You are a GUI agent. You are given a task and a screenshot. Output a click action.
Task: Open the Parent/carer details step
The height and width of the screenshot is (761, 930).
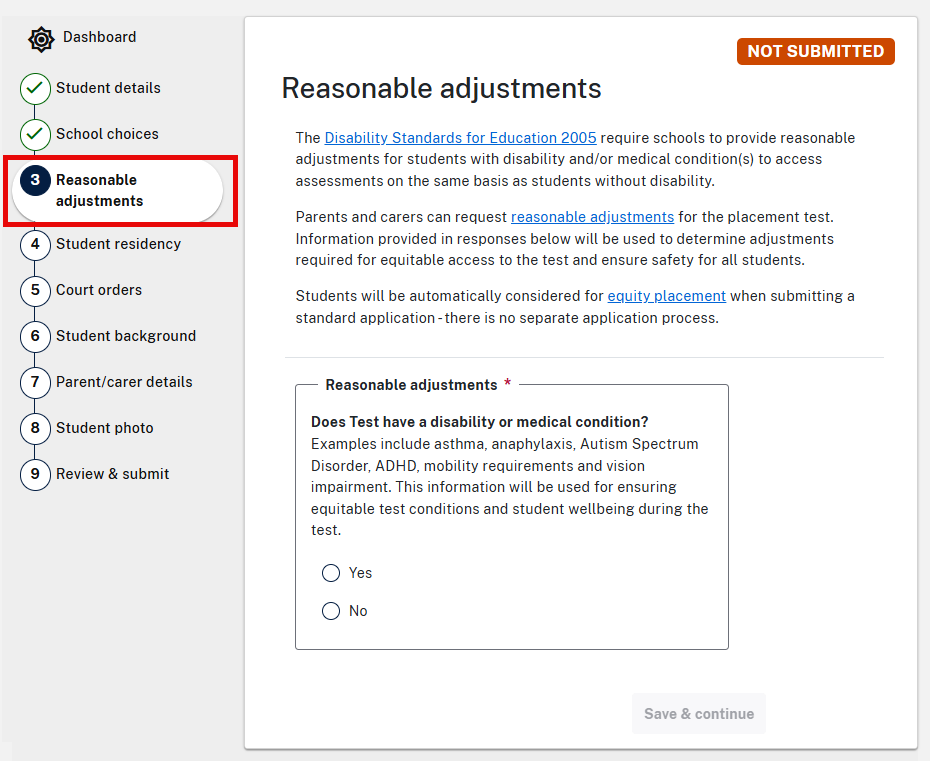click(124, 383)
